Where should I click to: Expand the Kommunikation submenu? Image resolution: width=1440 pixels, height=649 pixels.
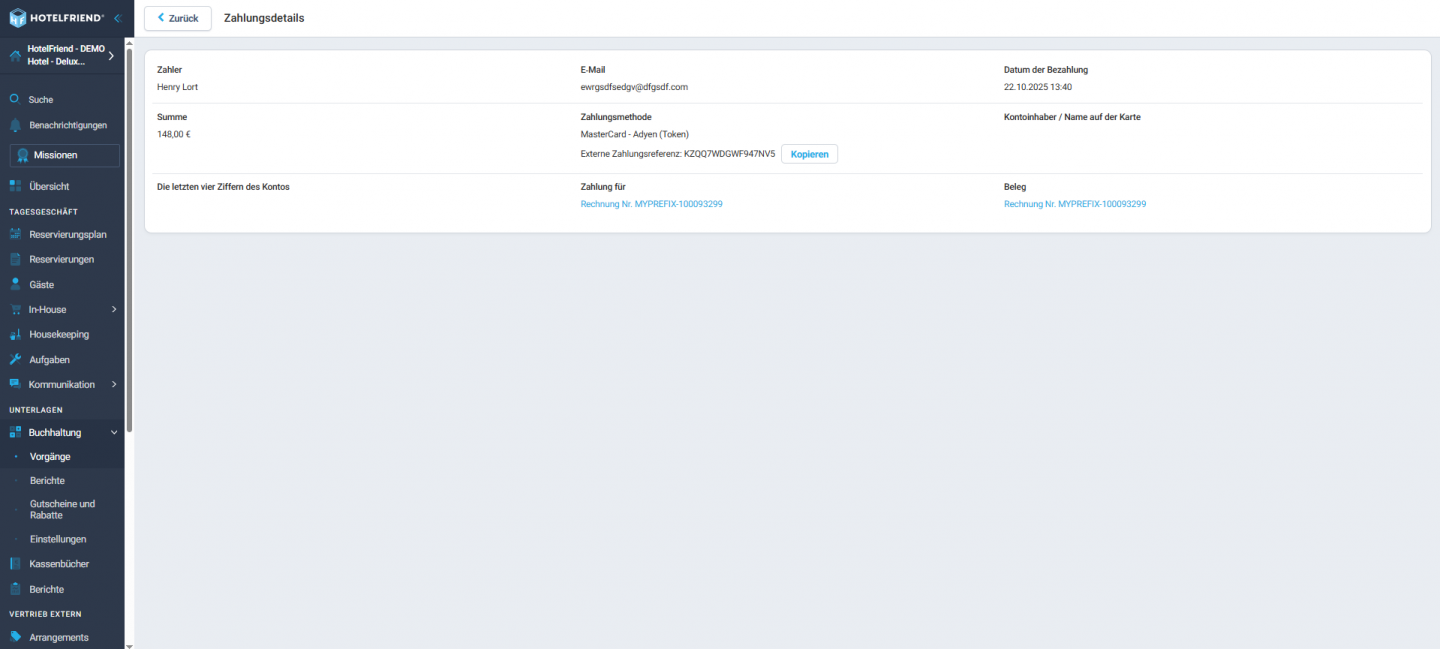[x=113, y=384]
